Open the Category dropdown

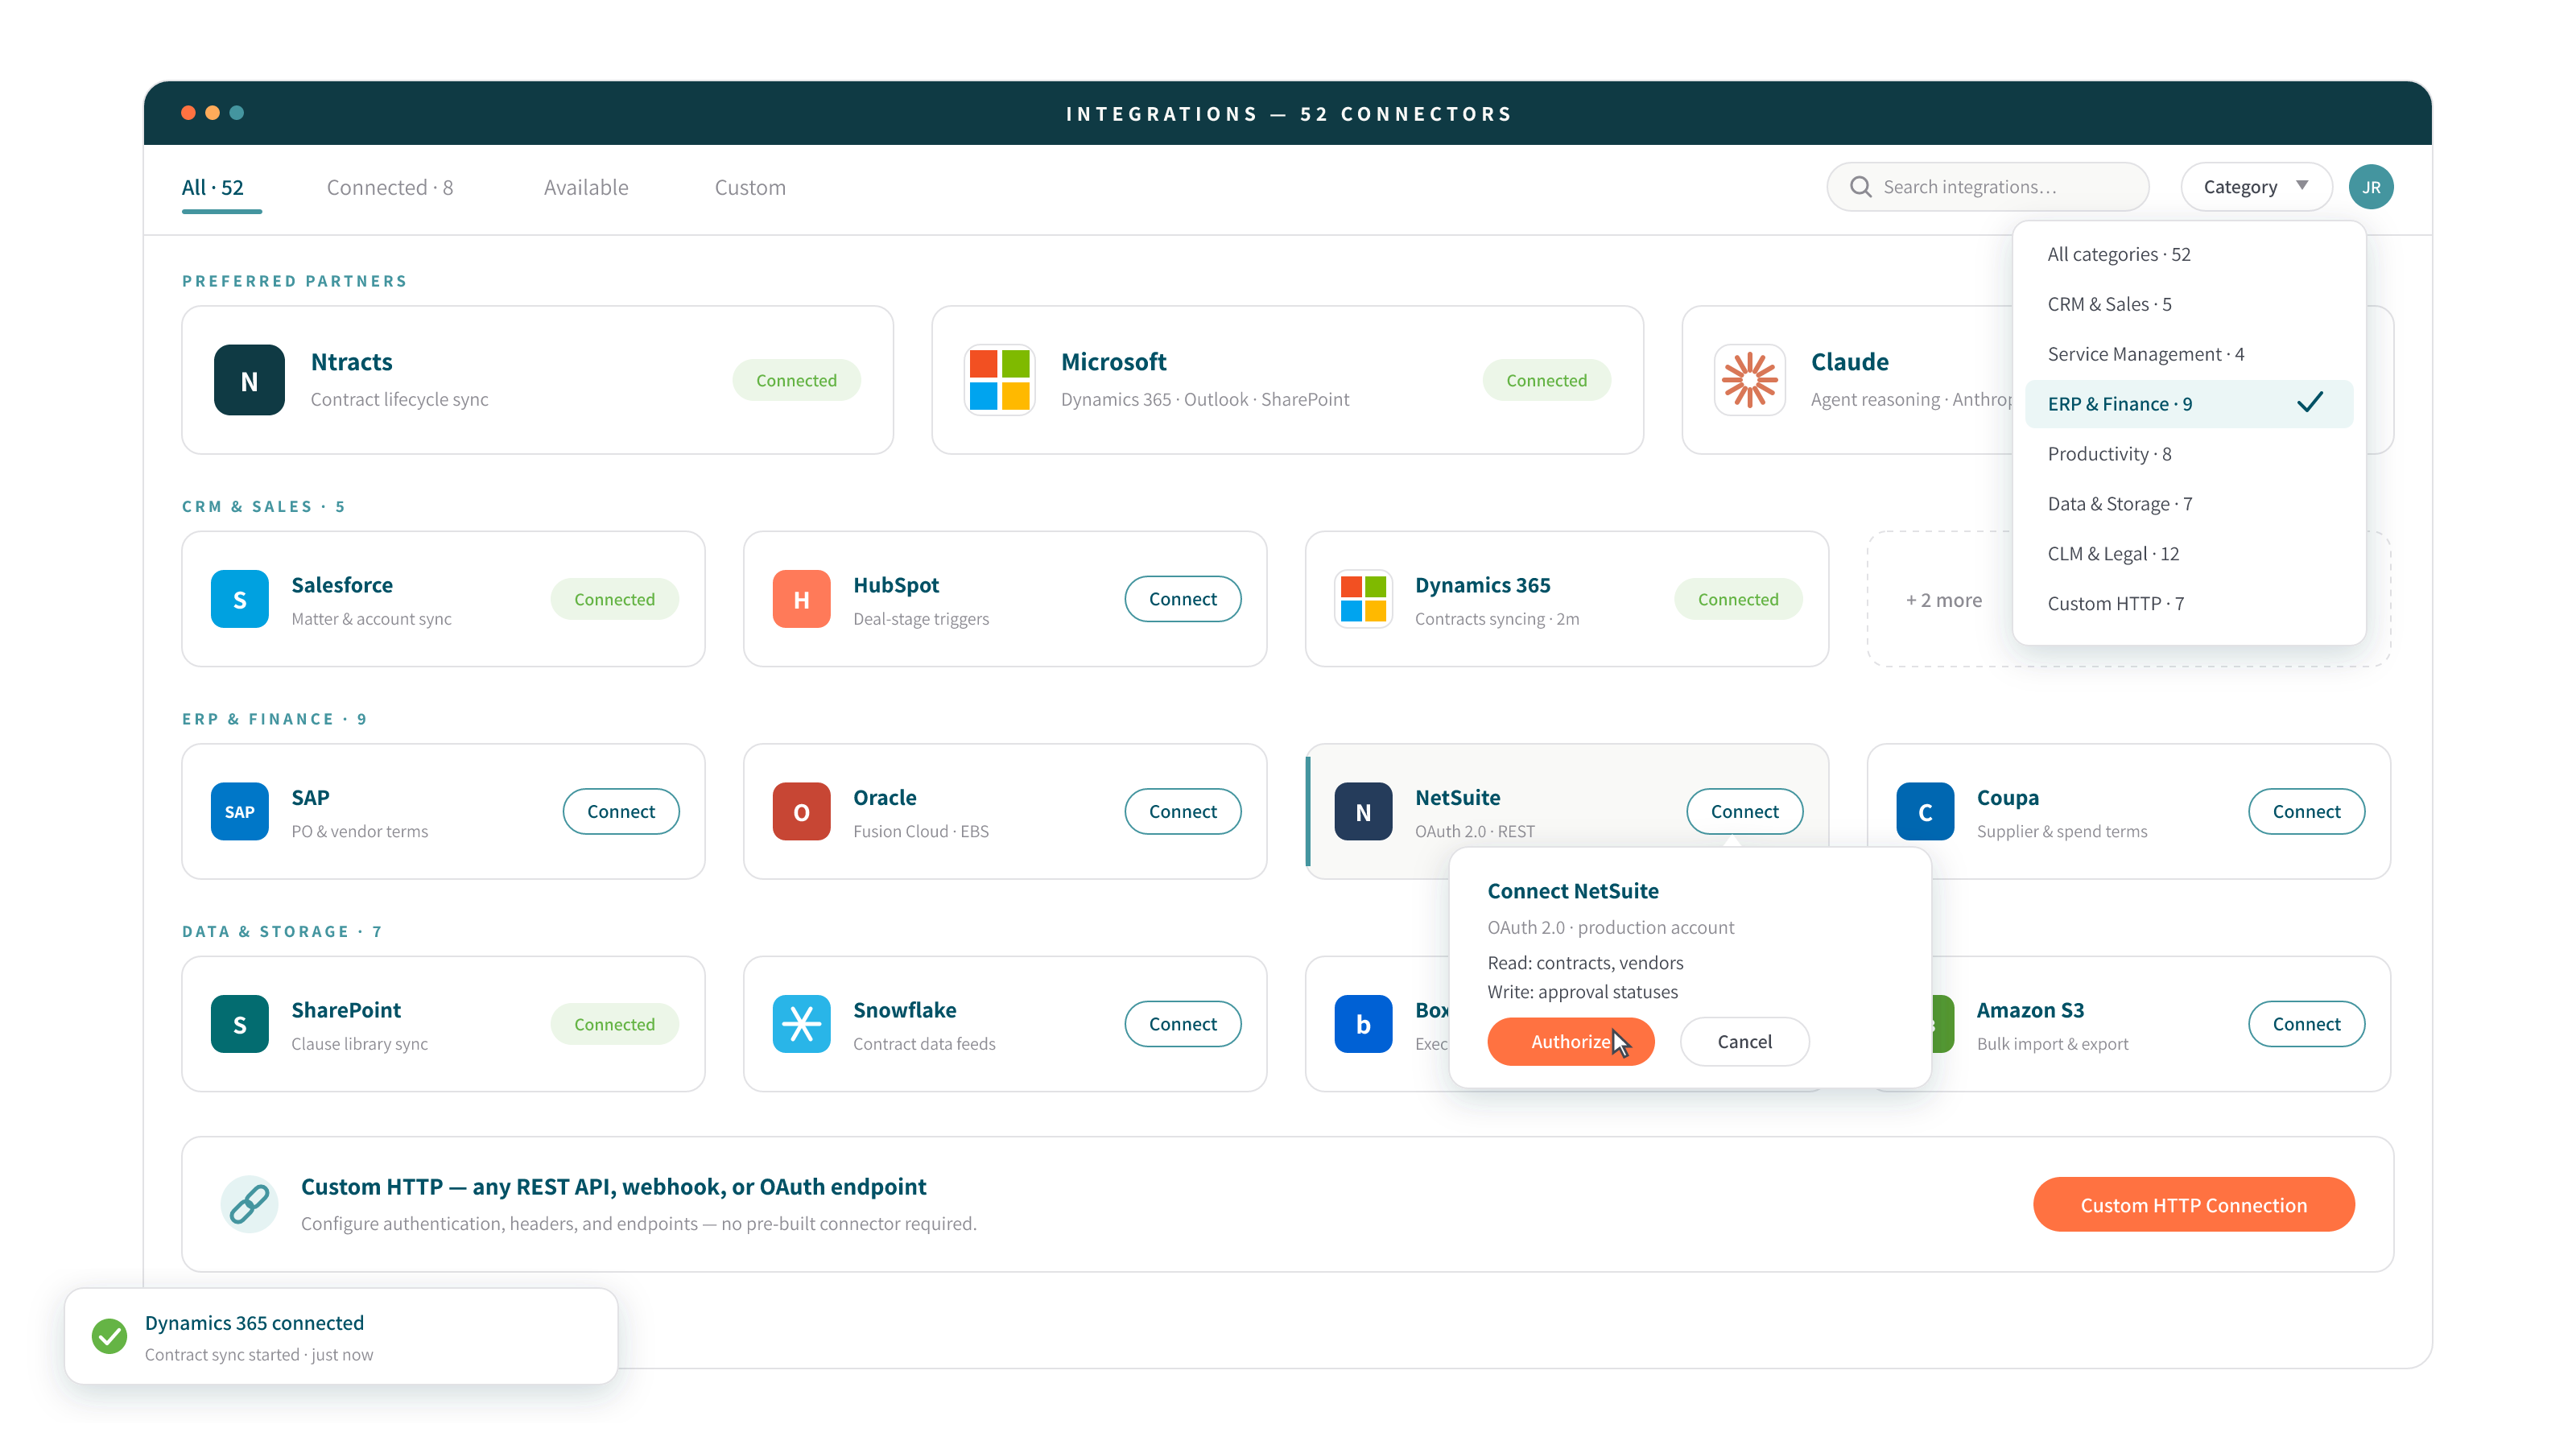coord(2256,187)
